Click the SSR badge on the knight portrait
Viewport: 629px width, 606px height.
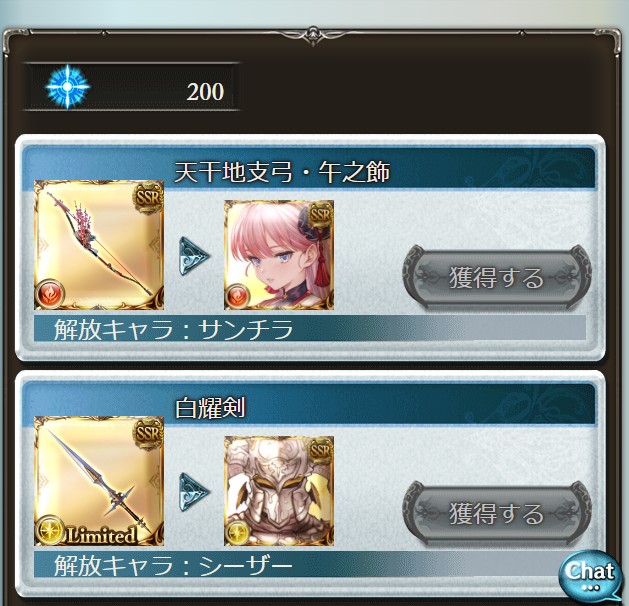(320, 451)
